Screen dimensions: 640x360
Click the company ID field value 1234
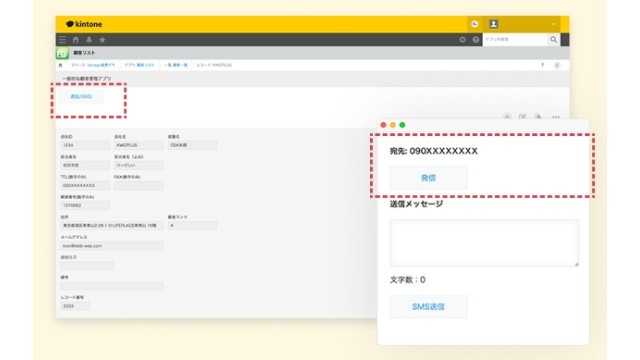click(85, 145)
